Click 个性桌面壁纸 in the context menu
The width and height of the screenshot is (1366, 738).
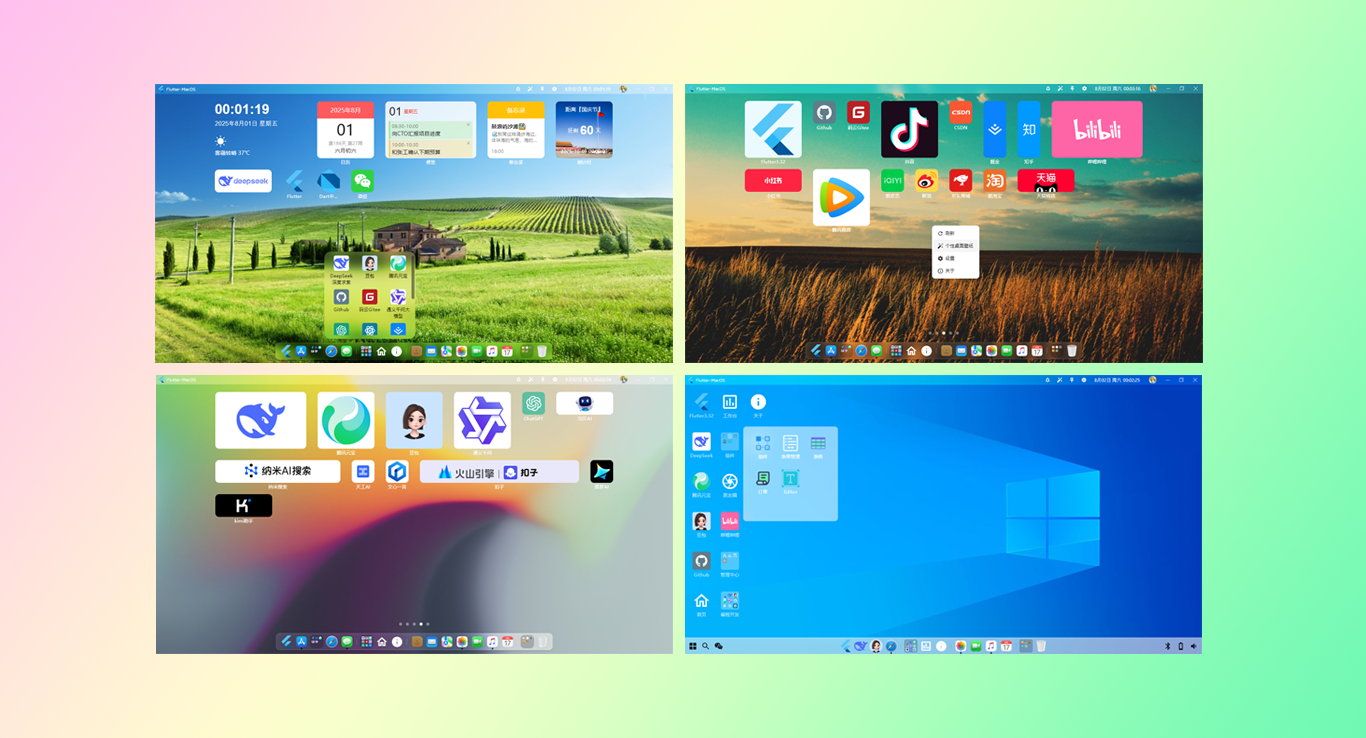[x=957, y=245]
